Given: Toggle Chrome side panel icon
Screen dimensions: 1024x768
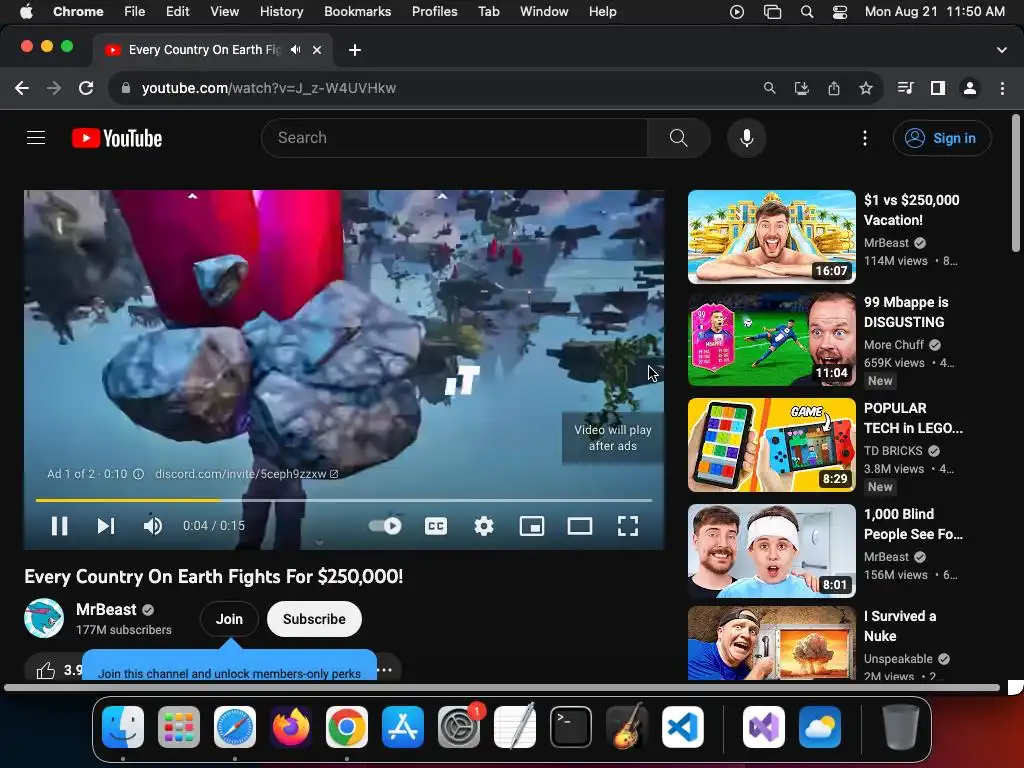Looking at the screenshot, I should [938, 88].
